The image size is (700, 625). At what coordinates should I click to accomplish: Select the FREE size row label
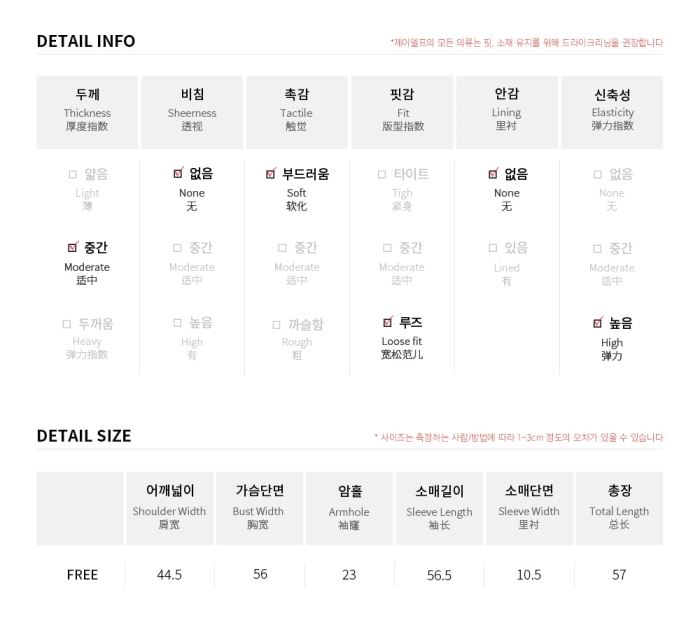coord(82,575)
